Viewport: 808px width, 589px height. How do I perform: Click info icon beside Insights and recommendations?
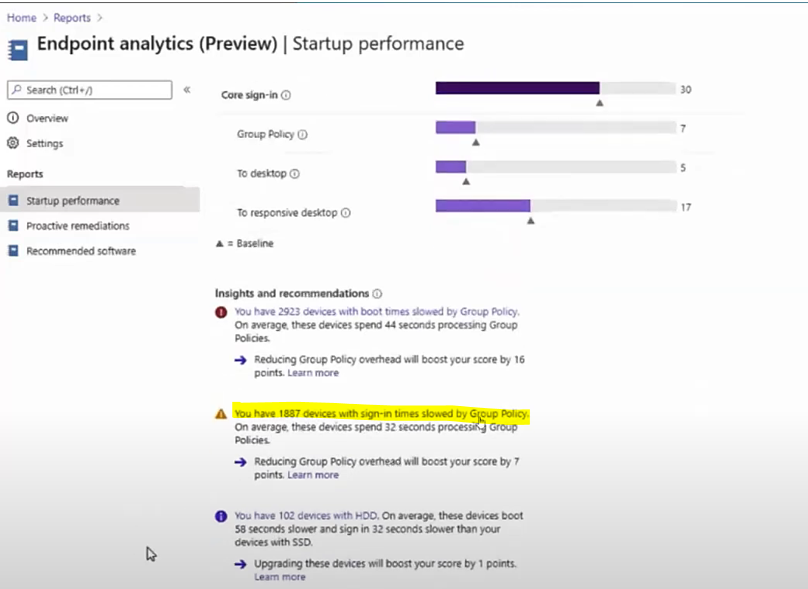tap(377, 294)
